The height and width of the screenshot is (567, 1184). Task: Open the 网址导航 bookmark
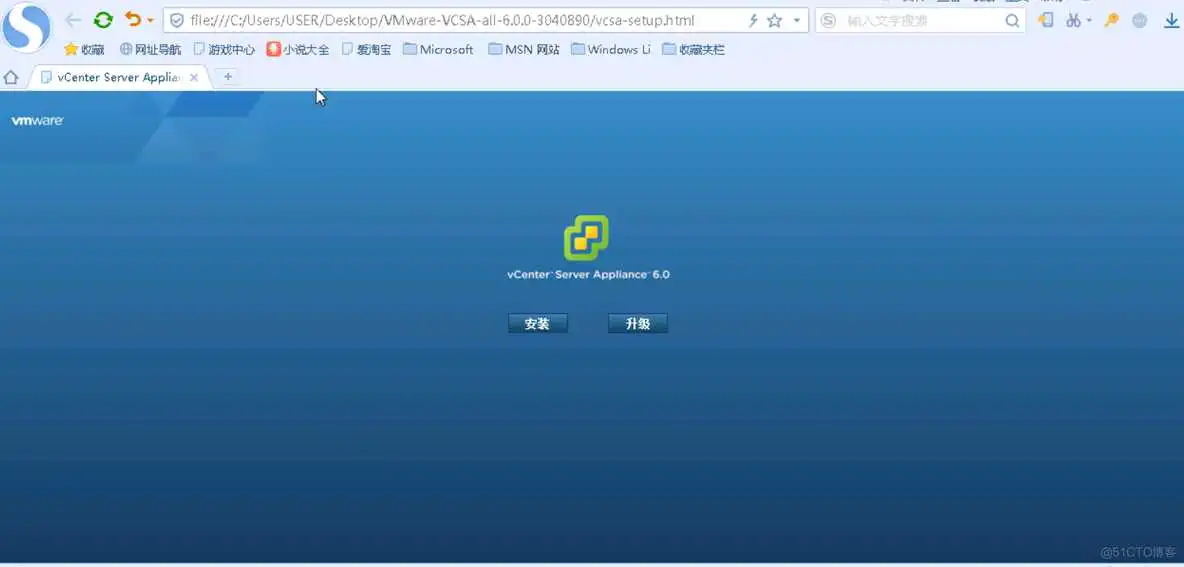150,50
